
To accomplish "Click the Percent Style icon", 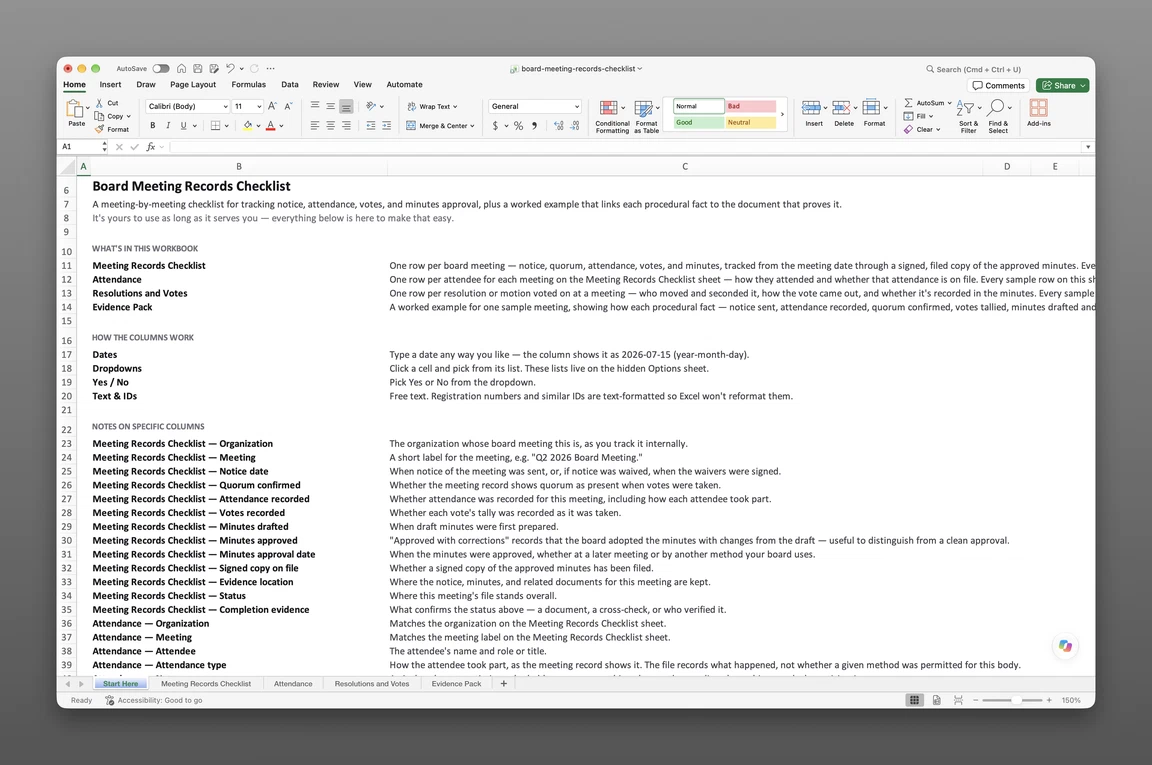I will coord(519,126).
